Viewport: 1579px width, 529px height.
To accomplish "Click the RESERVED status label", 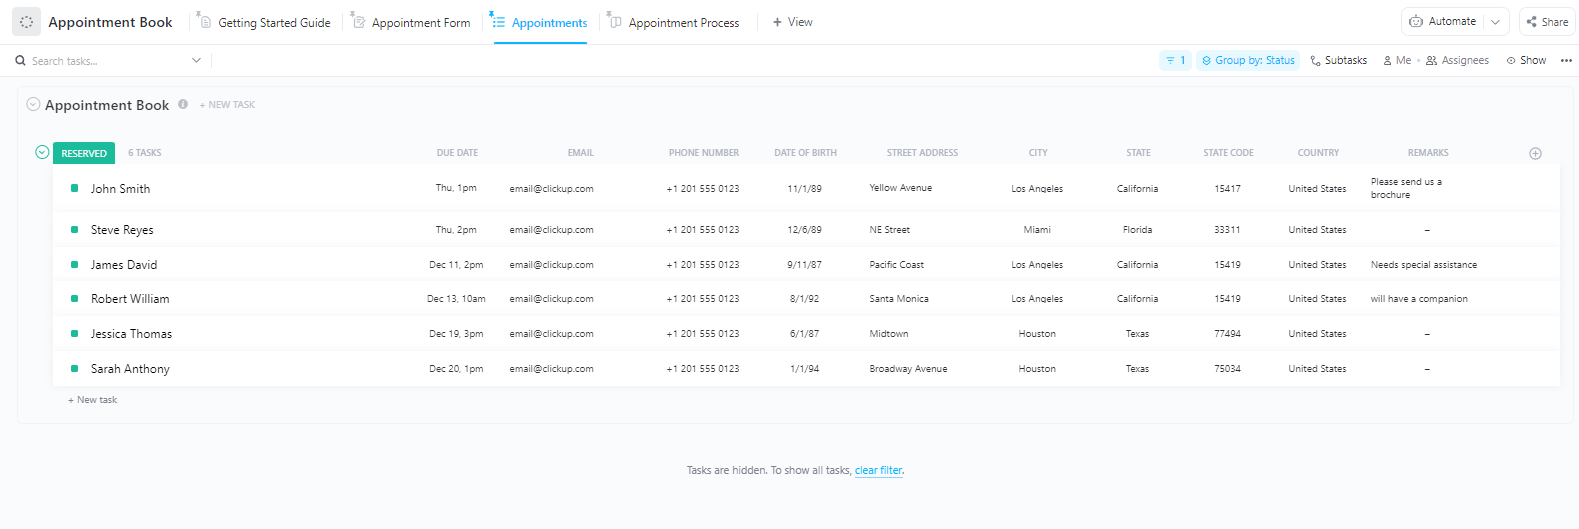I will pos(84,153).
